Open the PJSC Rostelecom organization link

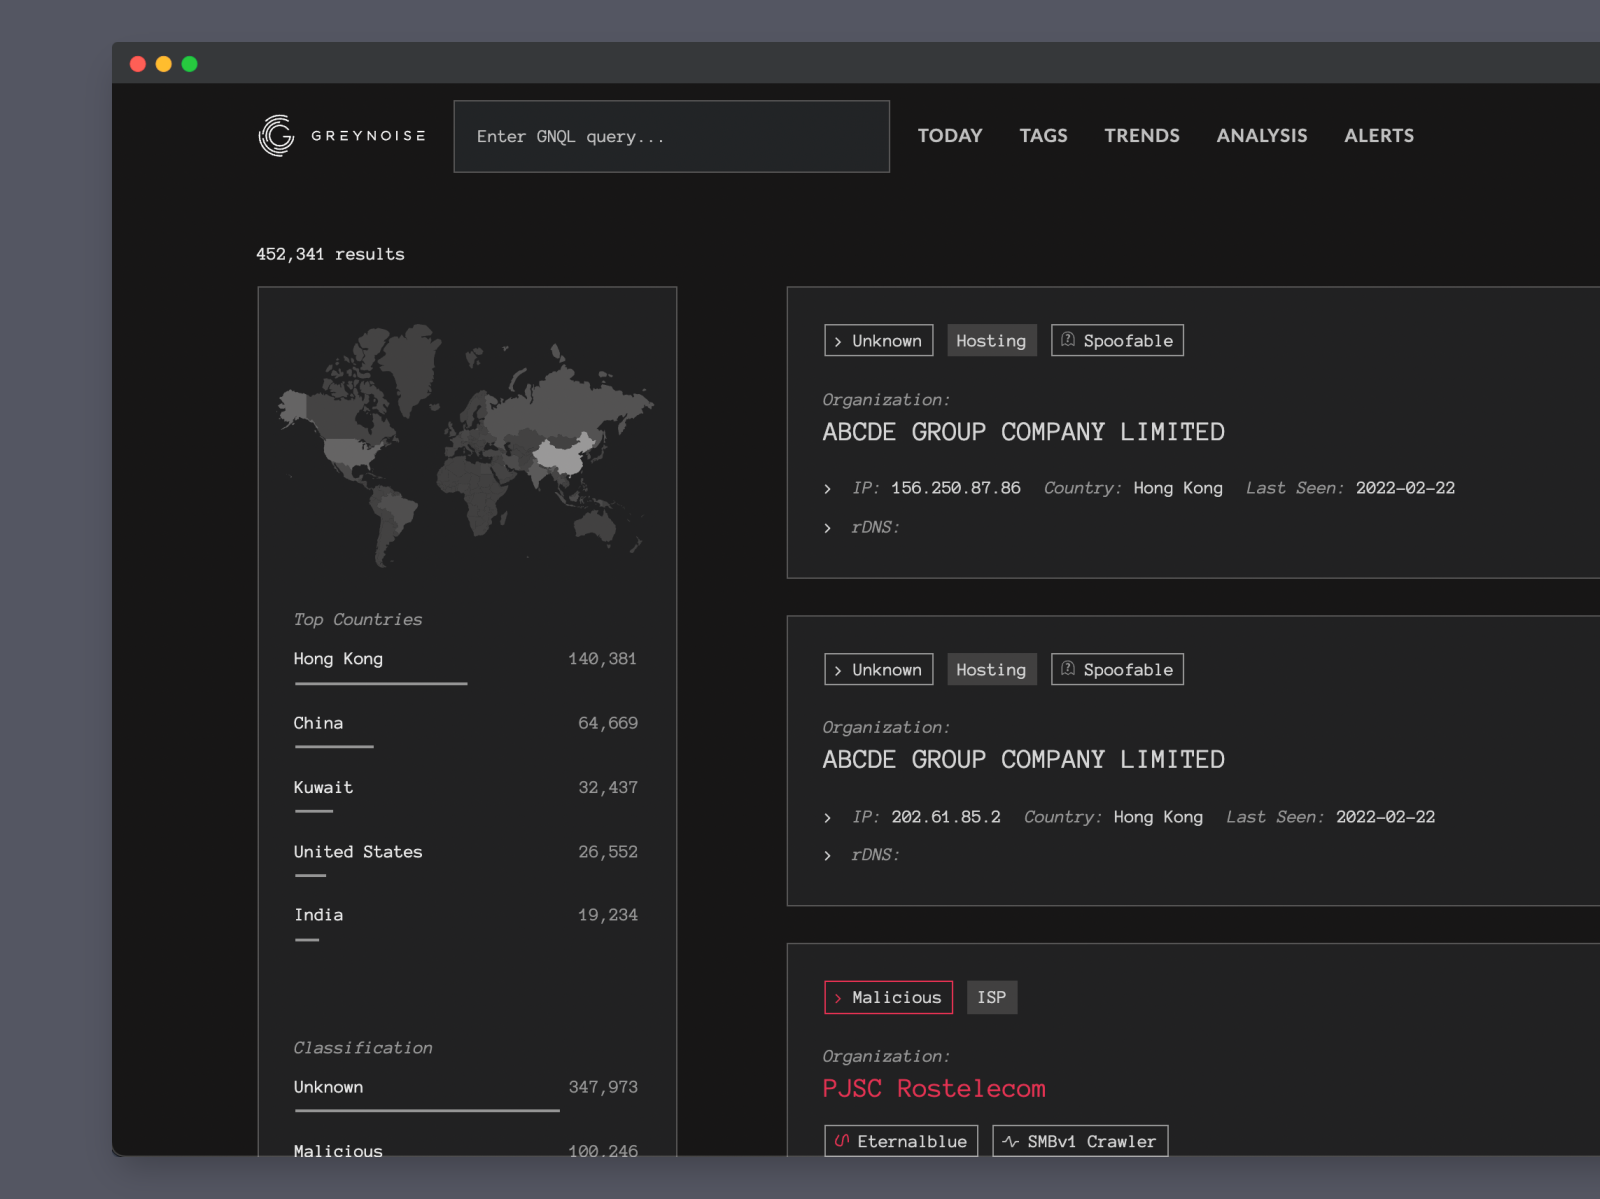tap(933, 1088)
